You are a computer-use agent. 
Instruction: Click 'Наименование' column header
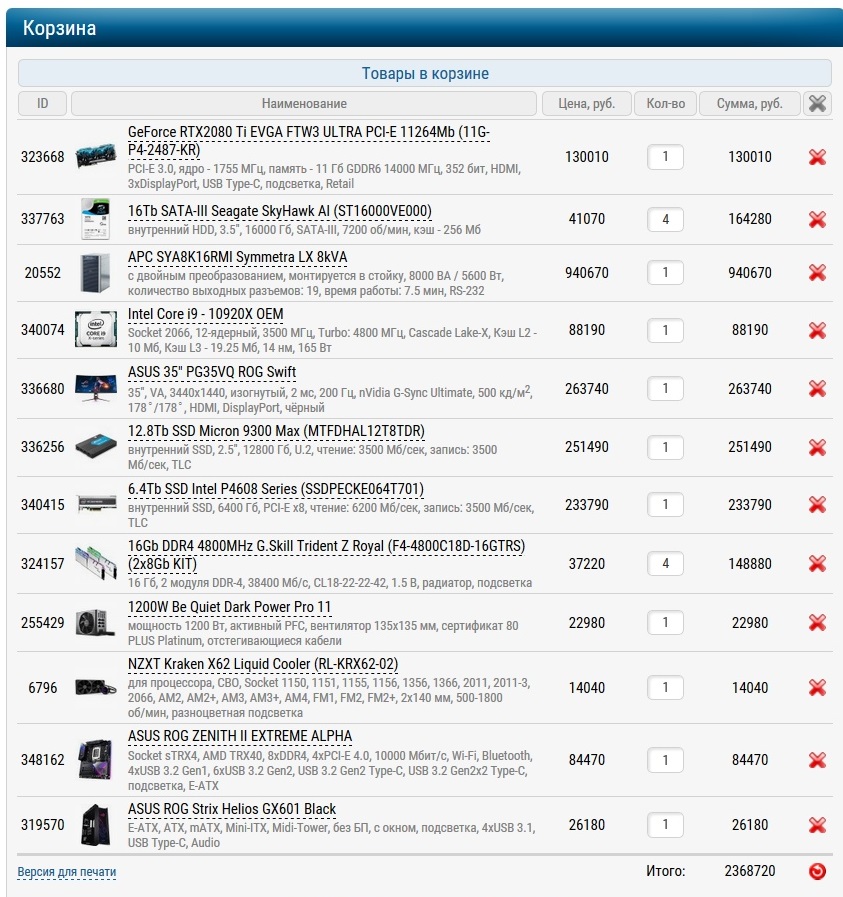click(304, 104)
